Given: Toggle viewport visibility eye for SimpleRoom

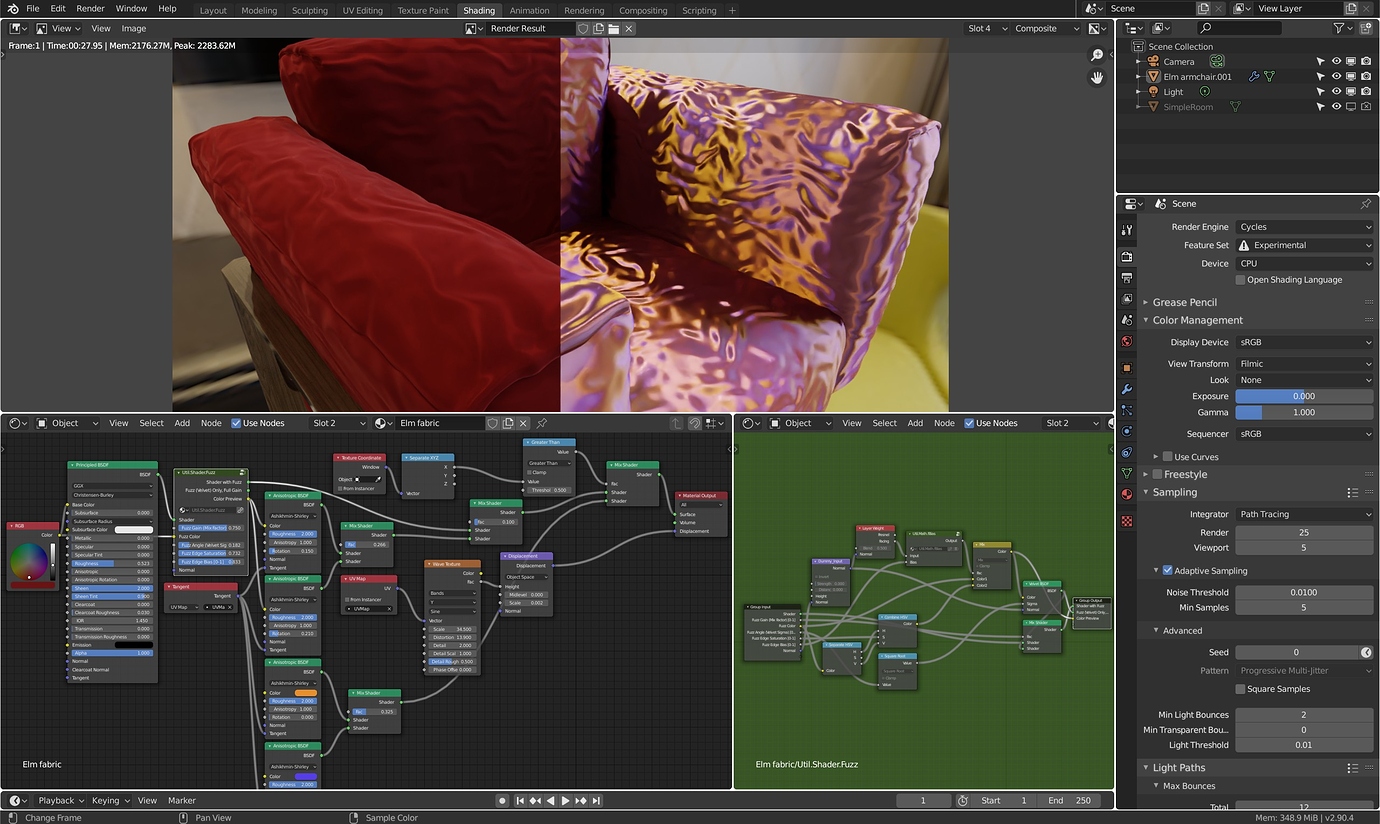Looking at the screenshot, I should point(1337,106).
